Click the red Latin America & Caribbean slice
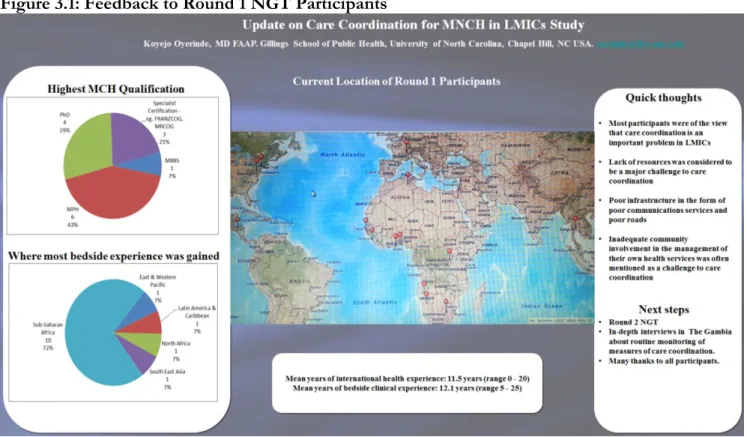 [148, 324]
